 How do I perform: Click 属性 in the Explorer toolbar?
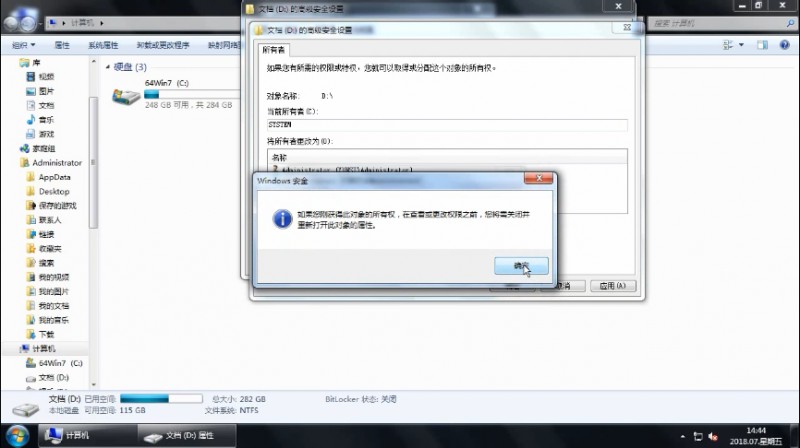pos(62,45)
